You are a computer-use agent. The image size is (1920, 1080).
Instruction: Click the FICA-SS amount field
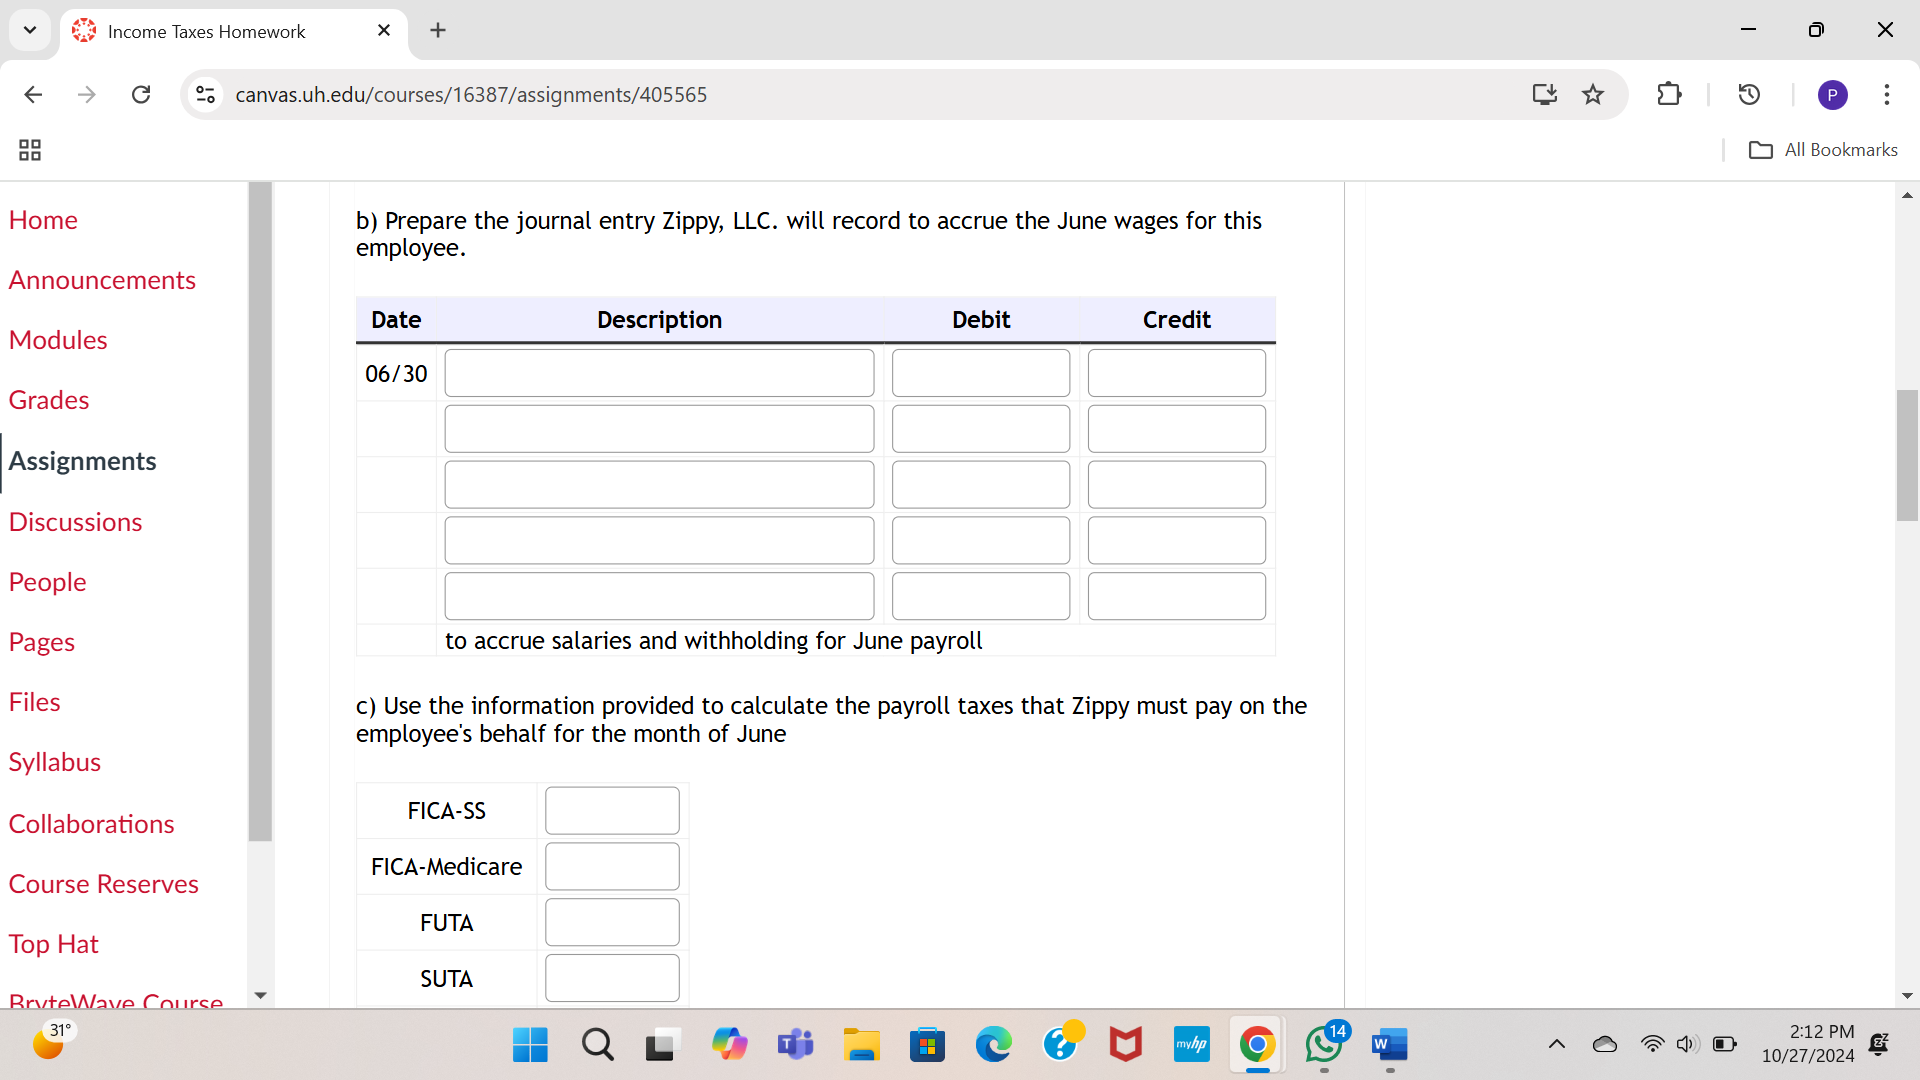612,811
